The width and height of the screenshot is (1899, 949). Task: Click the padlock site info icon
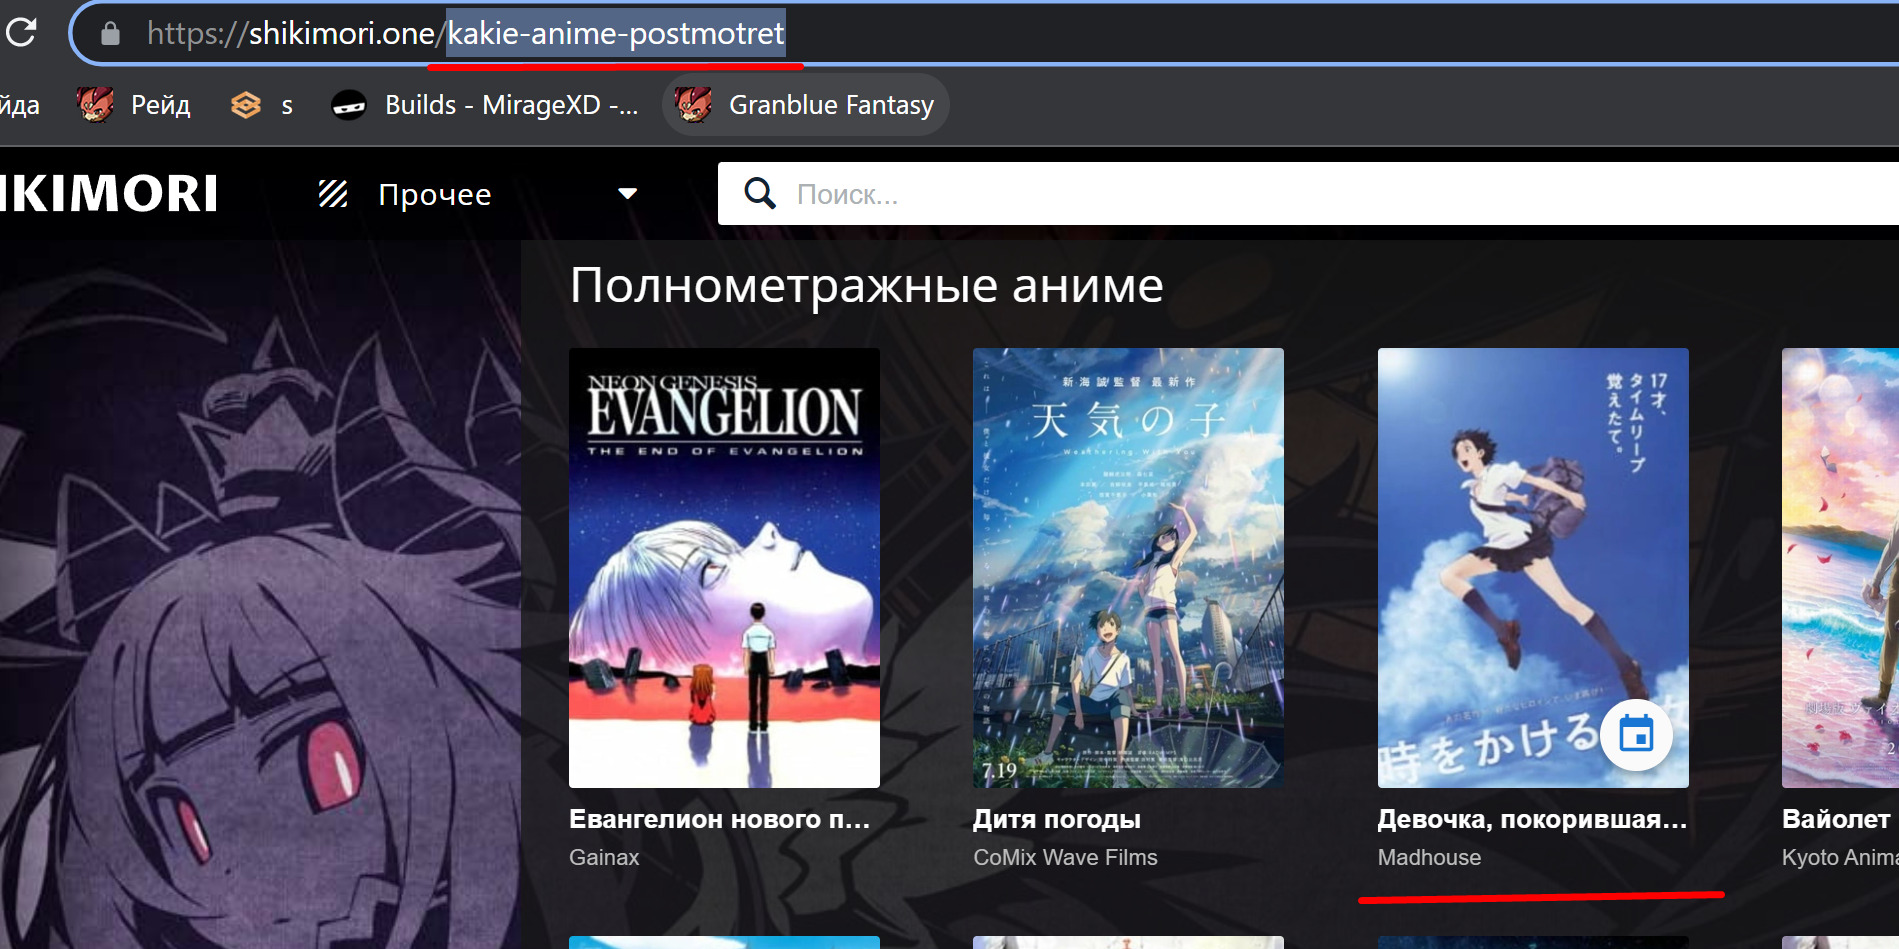tap(111, 34)
